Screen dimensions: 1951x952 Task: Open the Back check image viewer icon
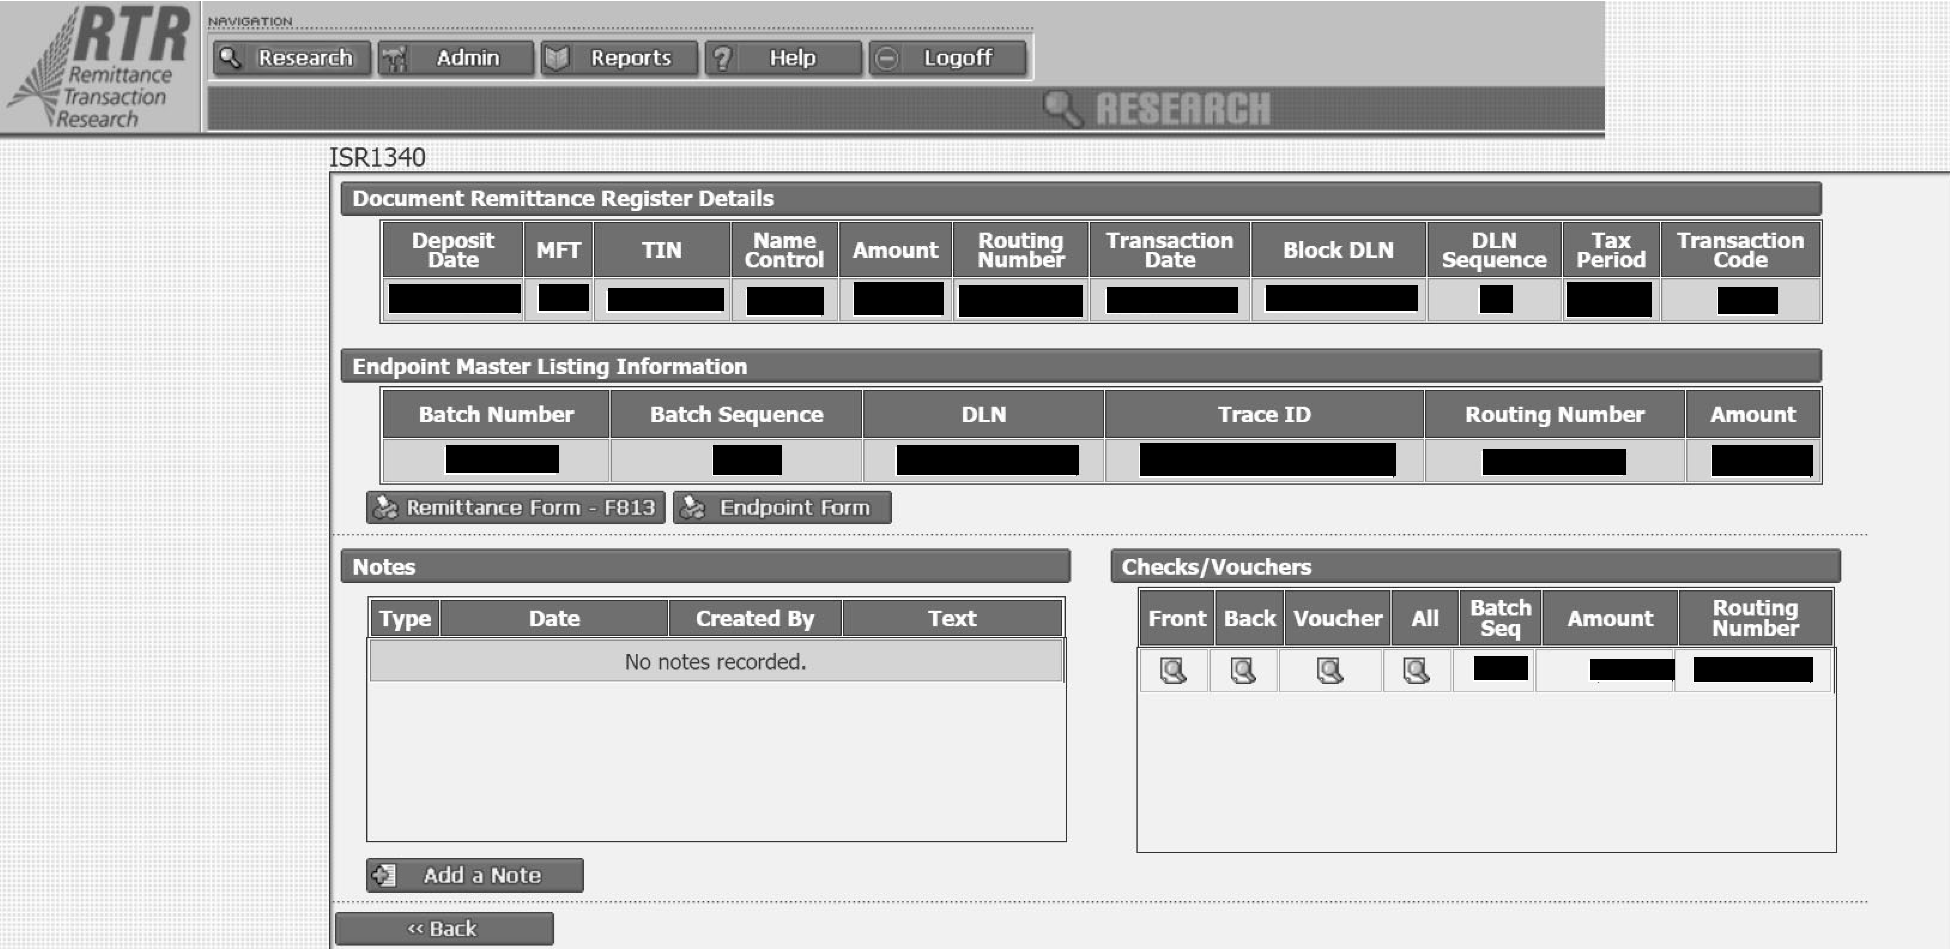coord(1243,670)
